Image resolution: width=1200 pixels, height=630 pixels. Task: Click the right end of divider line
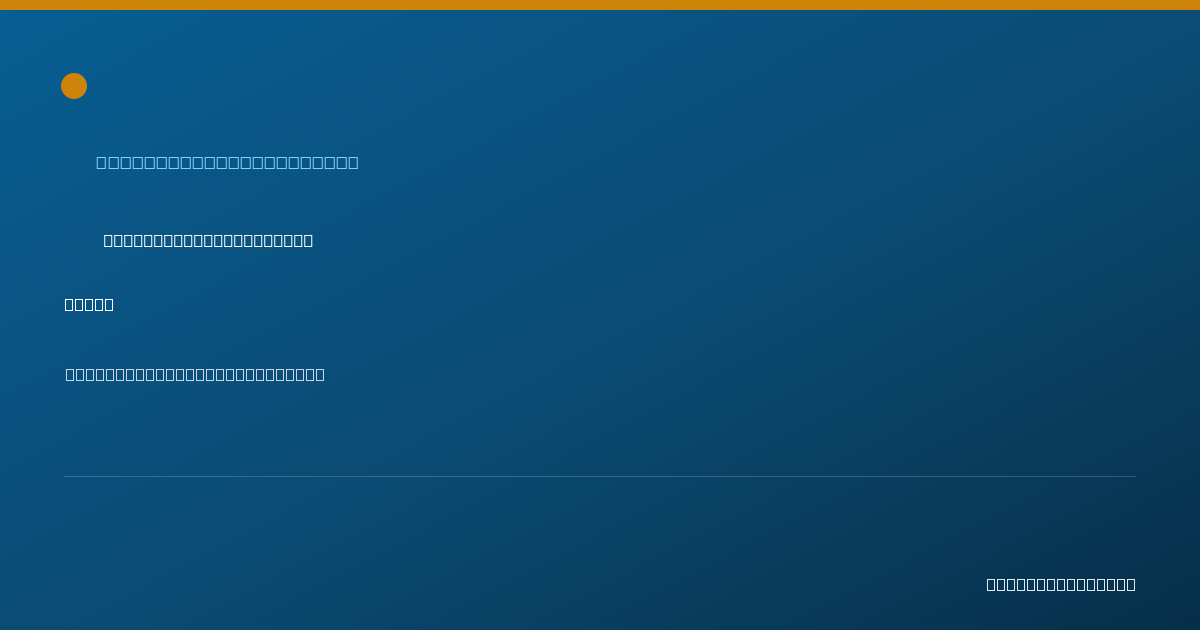click(x=1134, y=476)
